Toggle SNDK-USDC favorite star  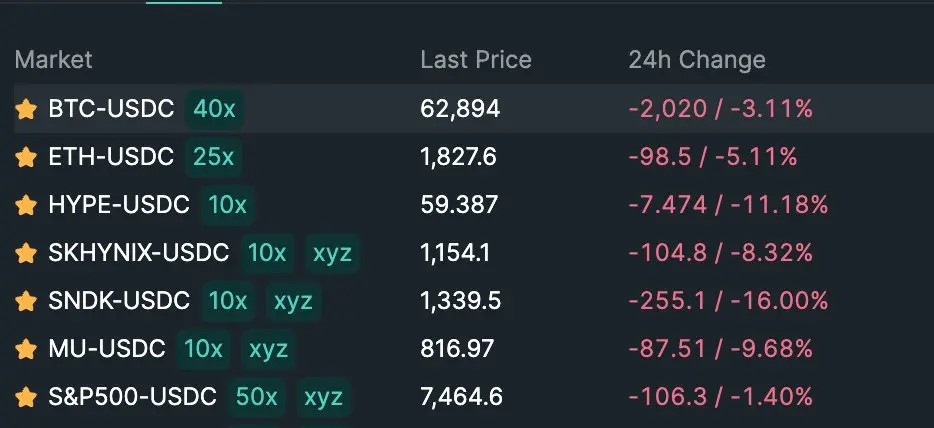pos(26,301)
